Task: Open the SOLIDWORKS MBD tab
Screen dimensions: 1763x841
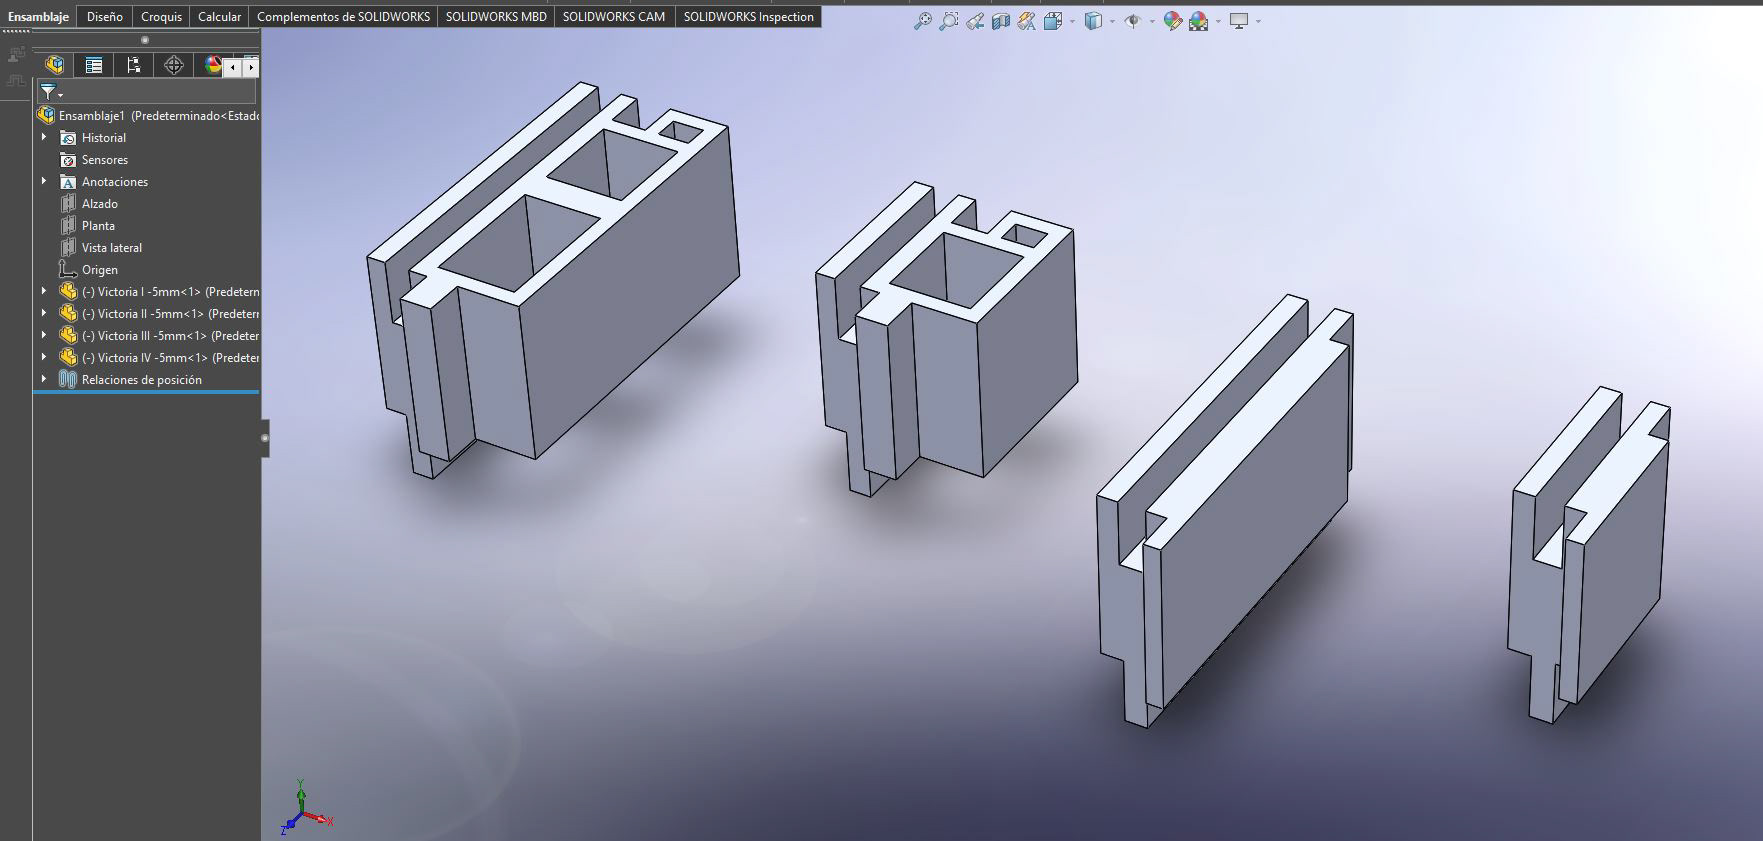Action: [496, 16]
